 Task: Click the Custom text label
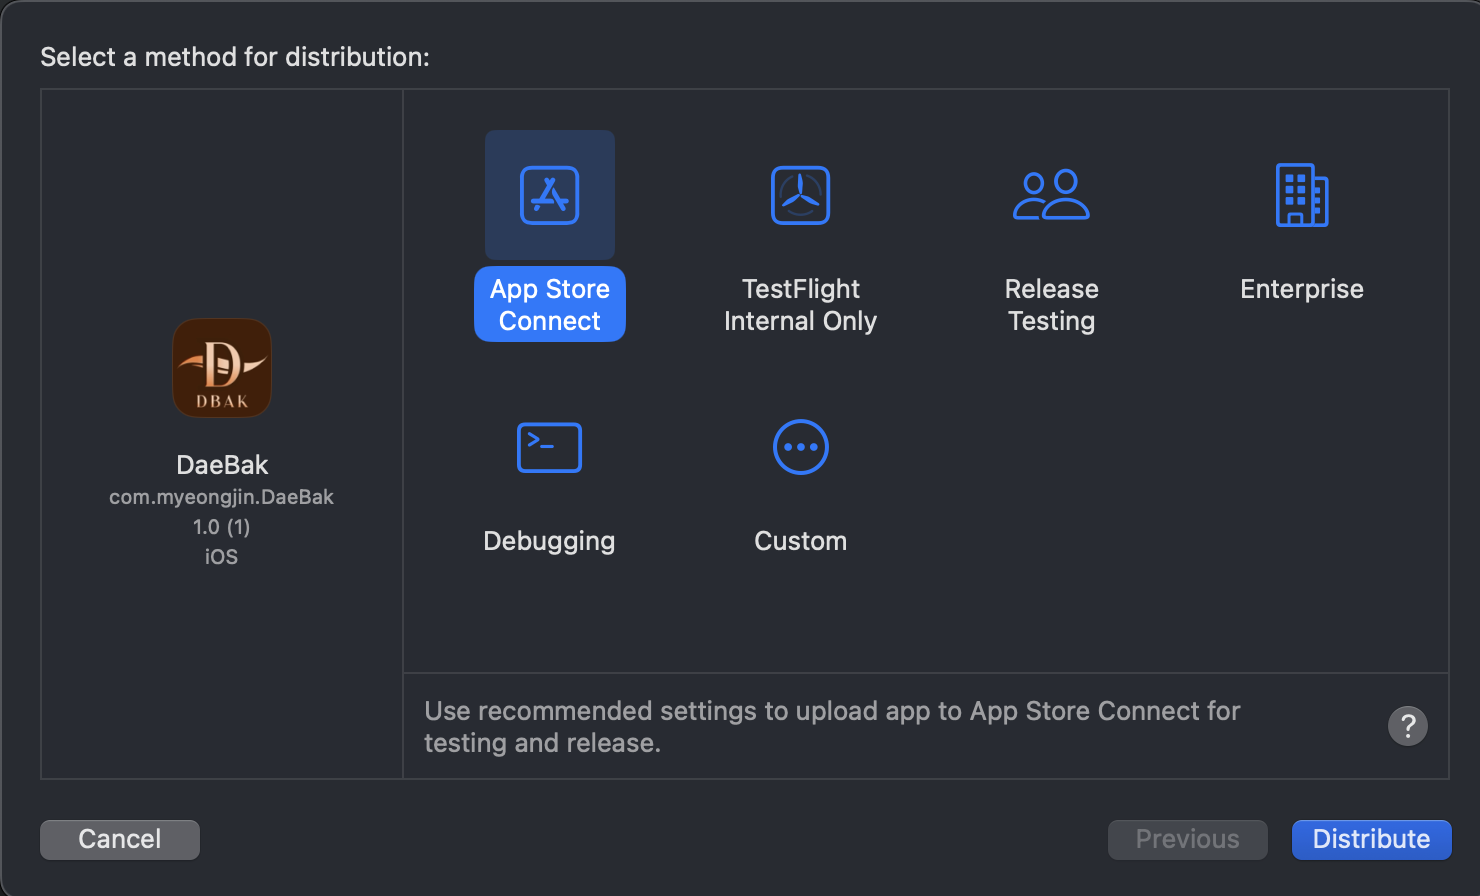tap(800, 541)
